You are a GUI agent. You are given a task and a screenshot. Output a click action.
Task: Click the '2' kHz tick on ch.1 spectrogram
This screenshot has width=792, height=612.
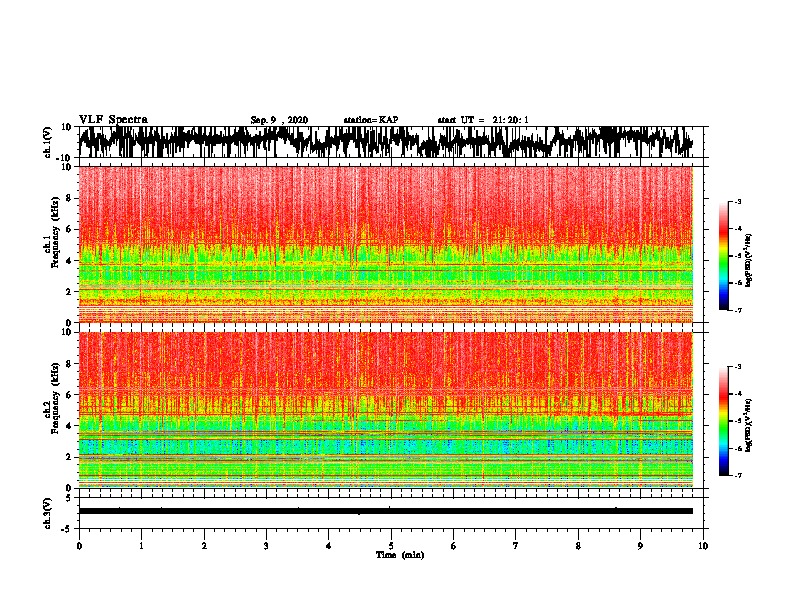pos(69,291)
